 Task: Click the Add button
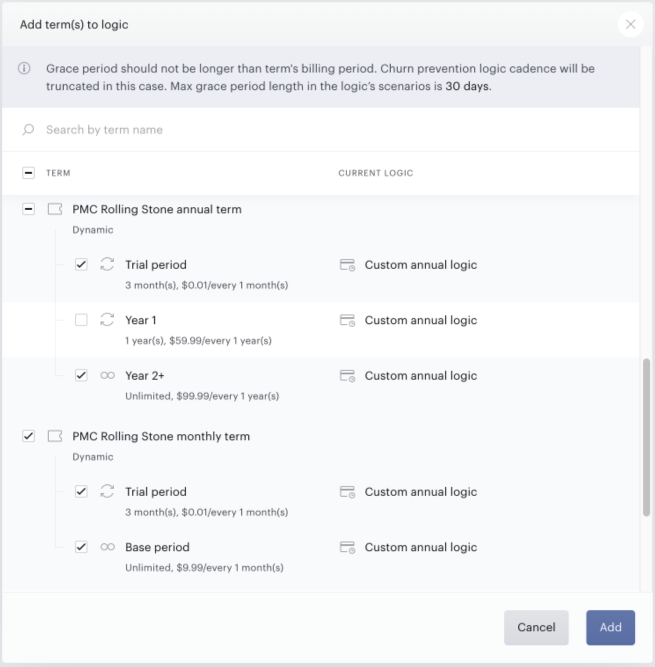610,627
